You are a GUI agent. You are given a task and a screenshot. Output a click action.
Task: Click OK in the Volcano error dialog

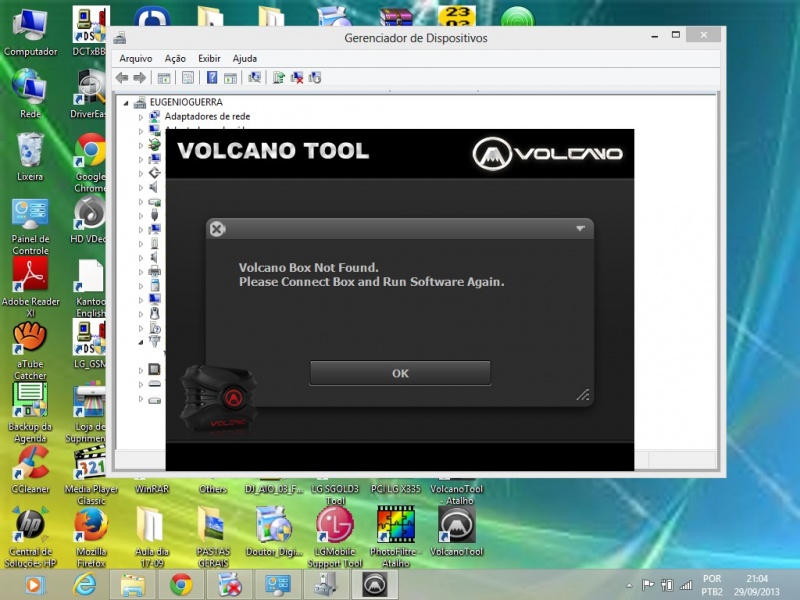(x=400, y=373)
